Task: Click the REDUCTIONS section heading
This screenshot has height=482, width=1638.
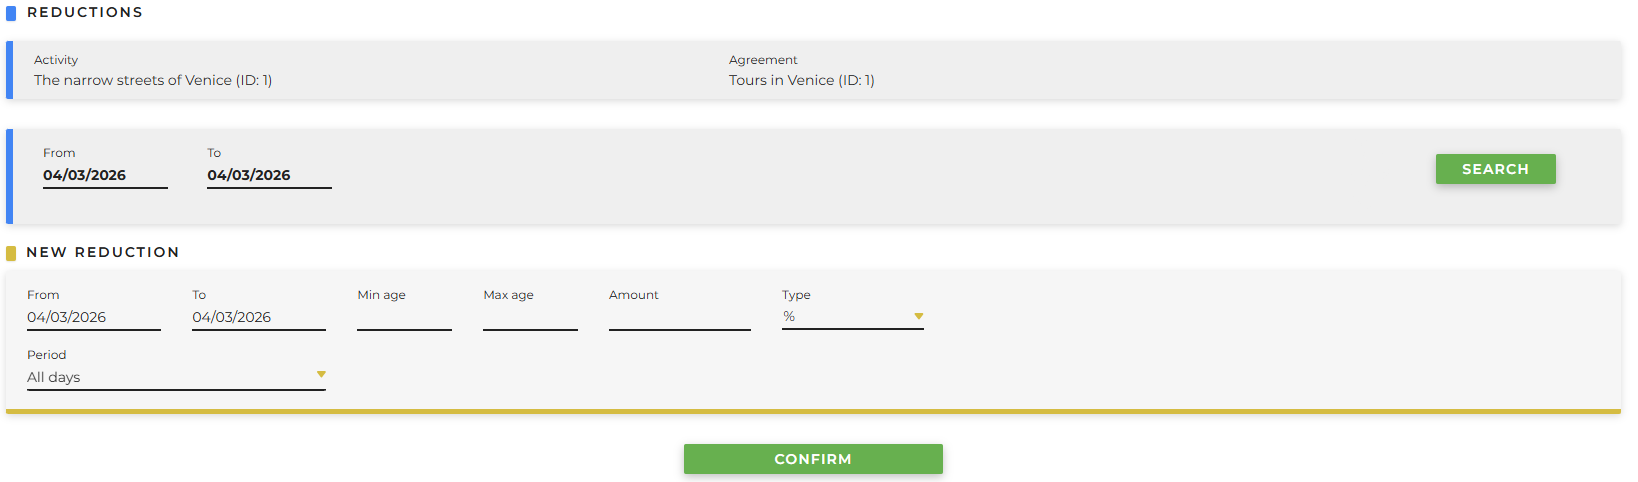Action: click(x=85, y=12)
